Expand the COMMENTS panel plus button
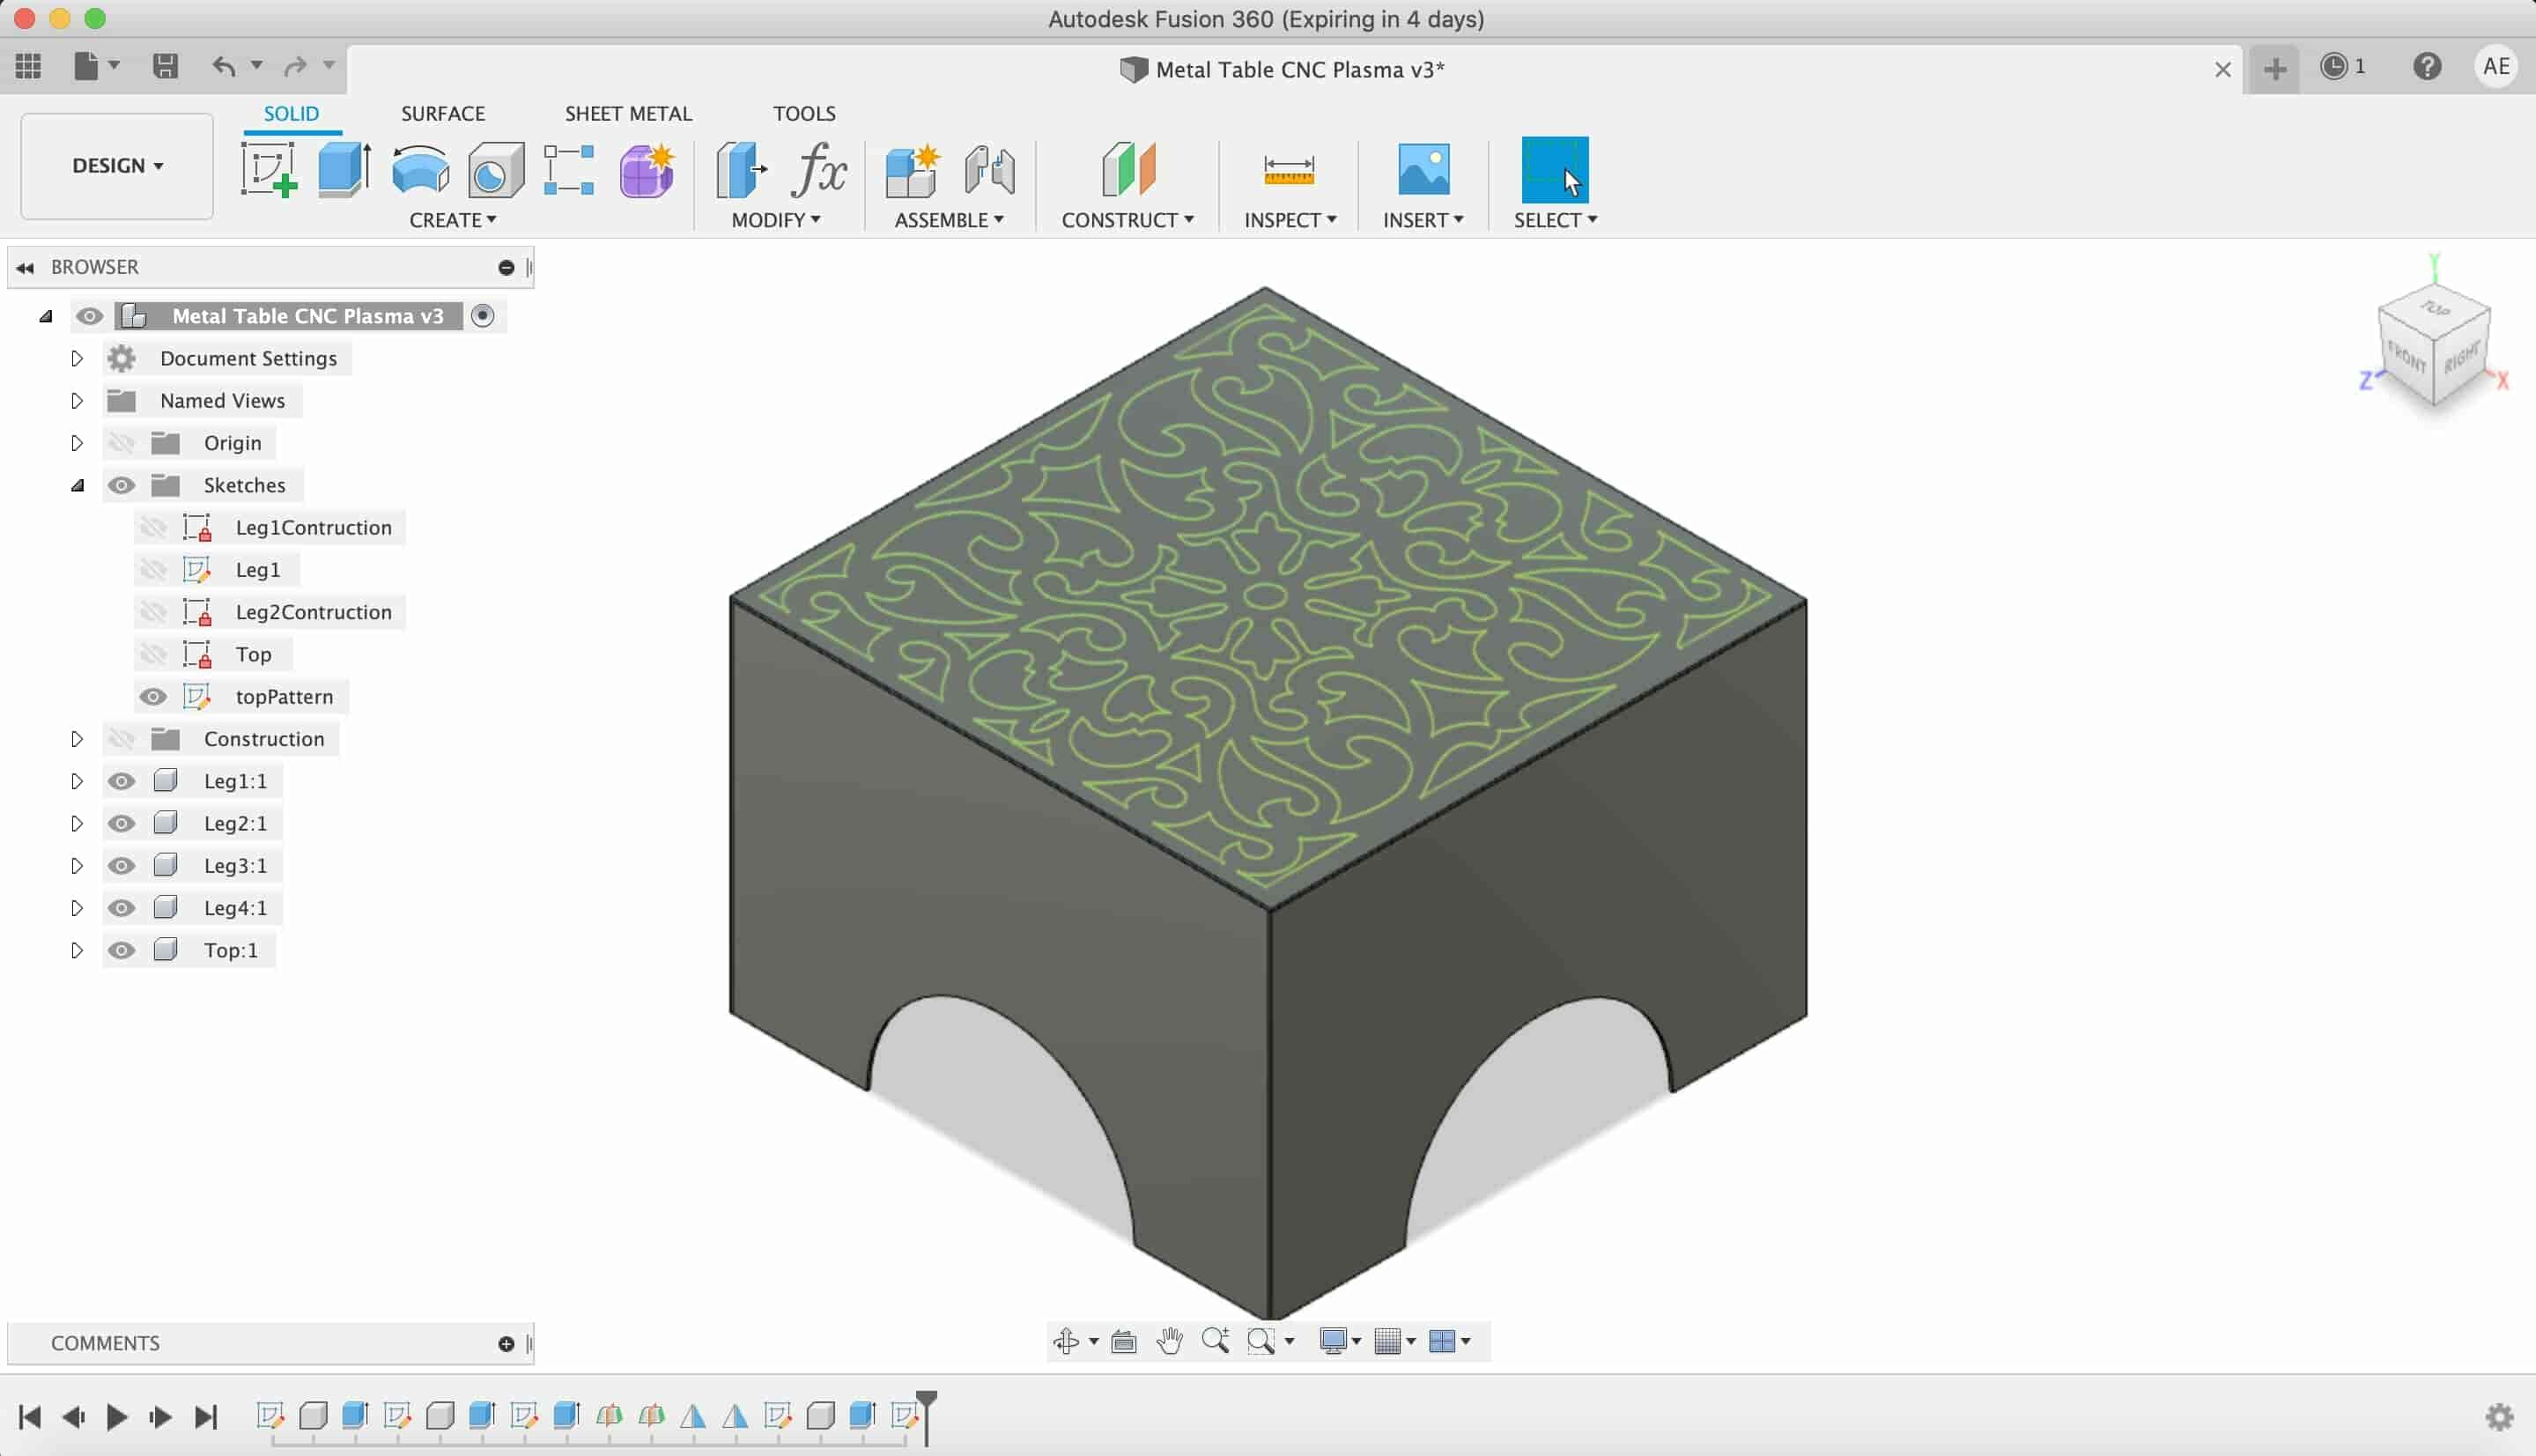This screenshot has width=2536, height=1456. [506, 1344]
